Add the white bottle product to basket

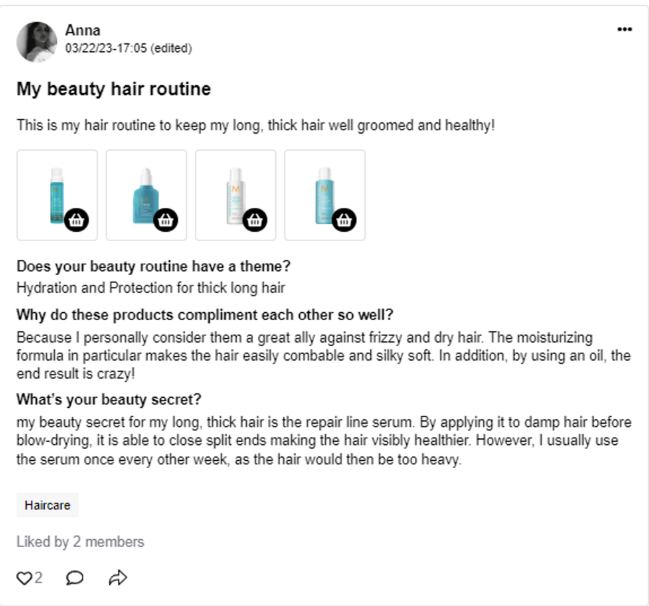coord(256,220)
